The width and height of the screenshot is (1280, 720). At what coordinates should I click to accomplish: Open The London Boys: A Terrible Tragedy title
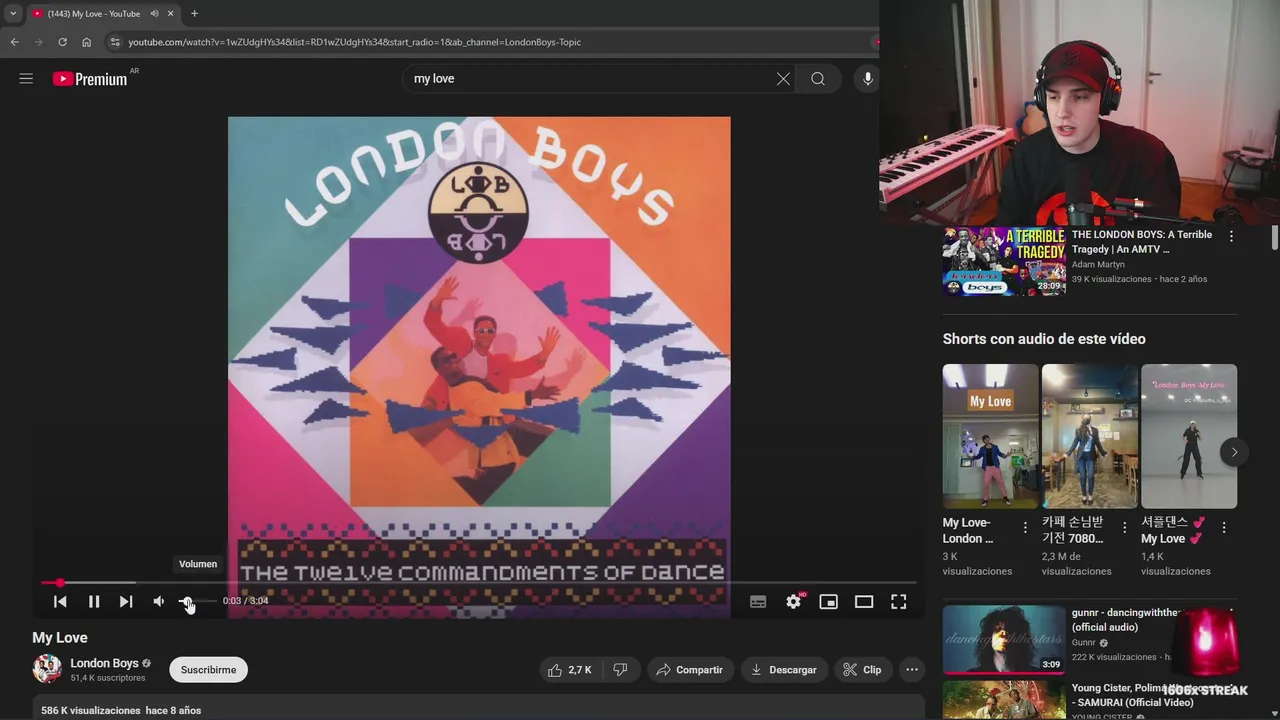click(1142, 242)
